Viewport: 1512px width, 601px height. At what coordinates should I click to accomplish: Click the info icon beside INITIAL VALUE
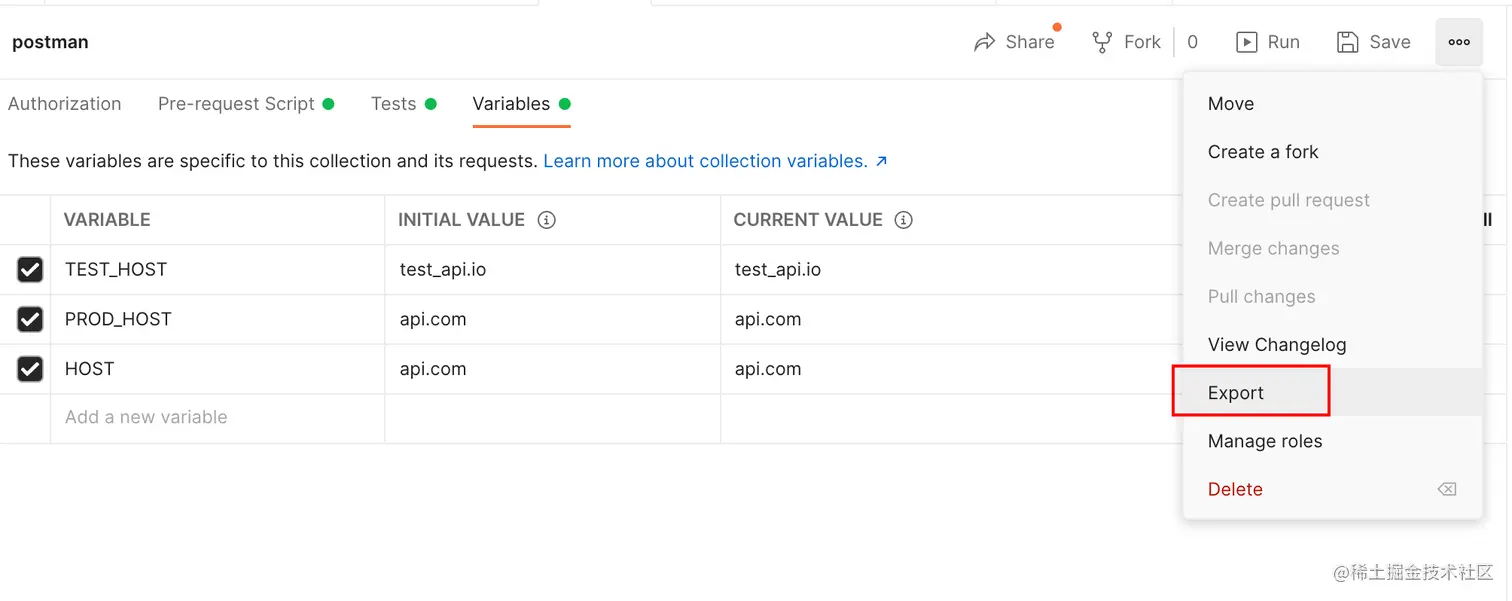546,220
